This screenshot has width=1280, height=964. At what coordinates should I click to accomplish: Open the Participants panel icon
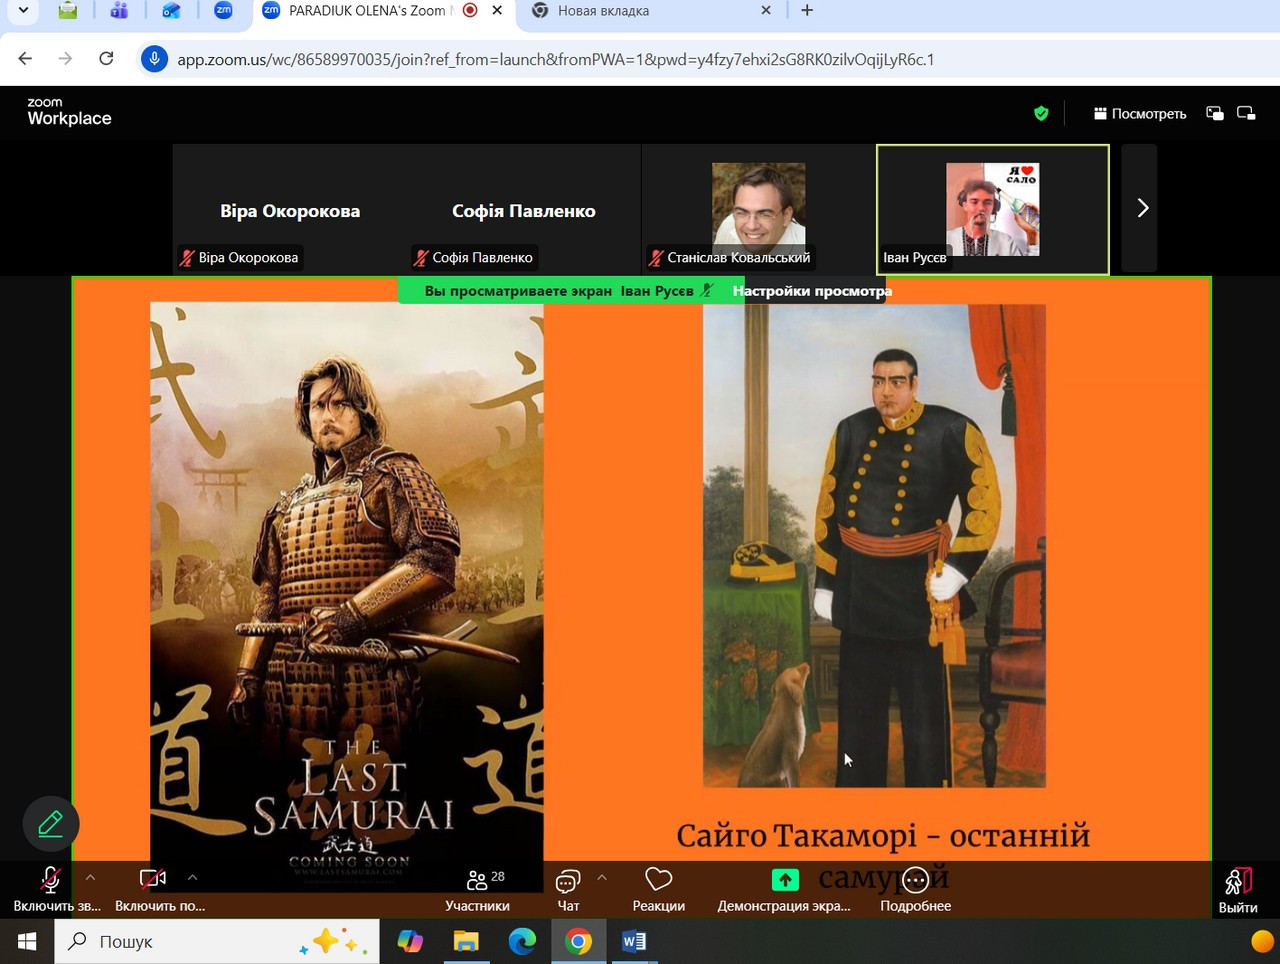477,881
